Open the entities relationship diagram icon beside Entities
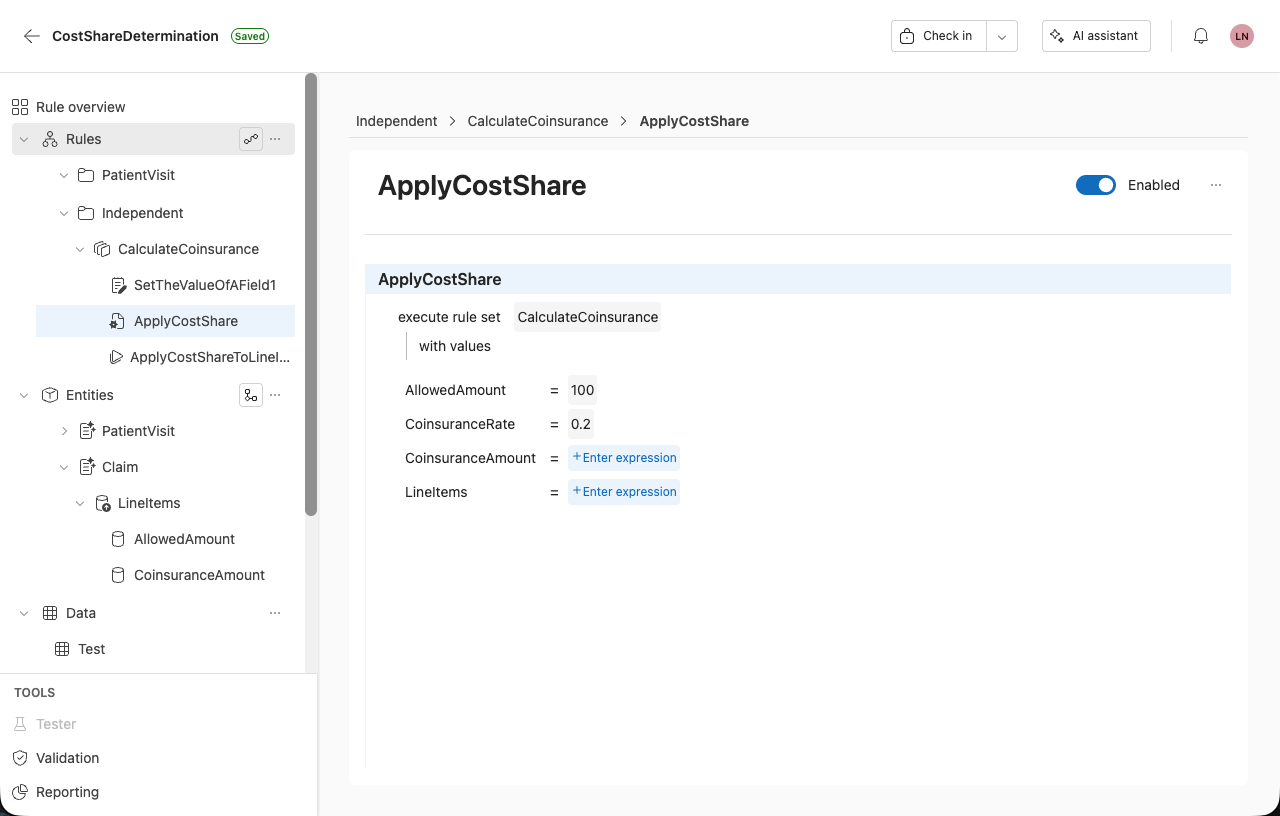 coord(251,394)
